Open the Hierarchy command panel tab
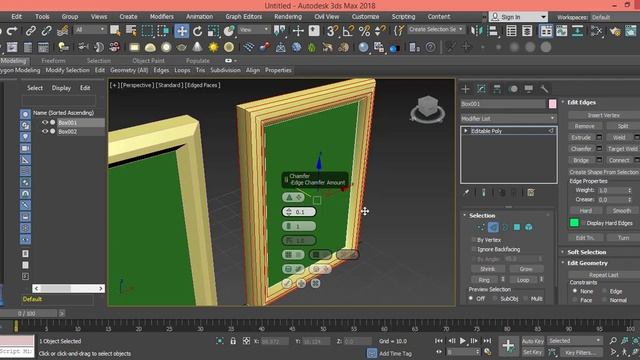640x360 pixels. pos(497,89)
